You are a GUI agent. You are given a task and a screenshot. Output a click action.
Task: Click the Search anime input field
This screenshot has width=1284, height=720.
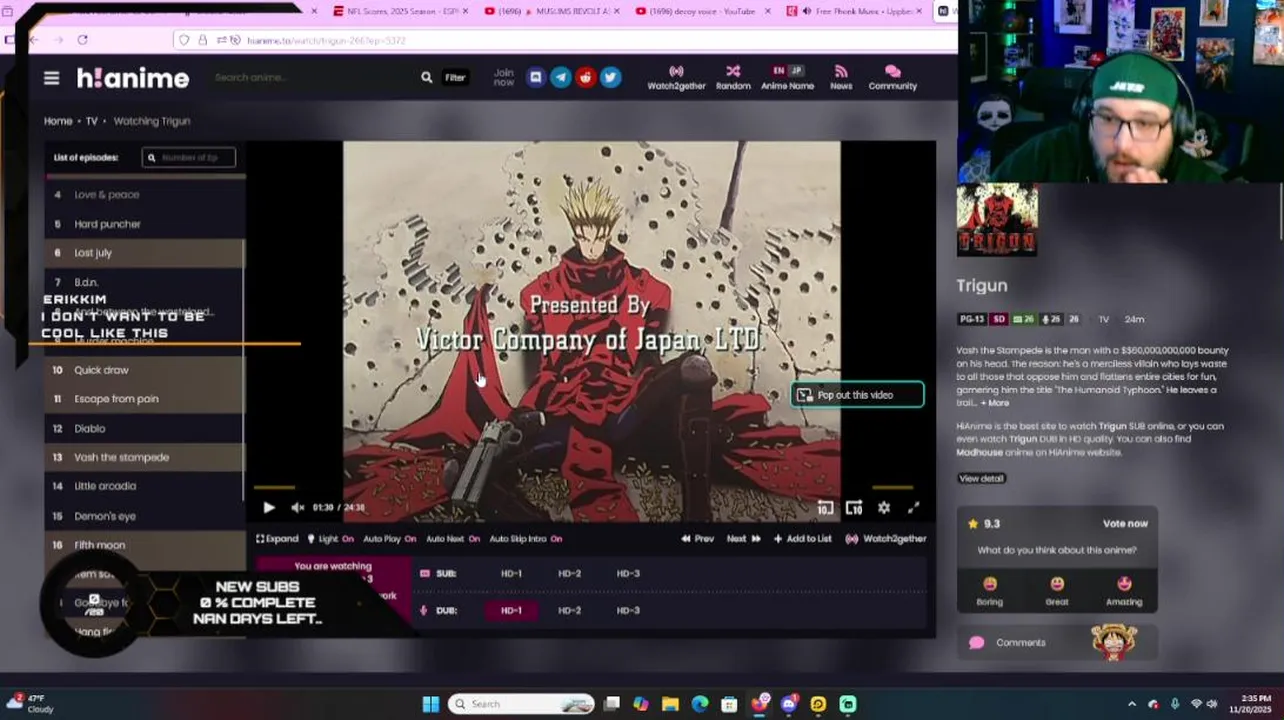[314, 77]
